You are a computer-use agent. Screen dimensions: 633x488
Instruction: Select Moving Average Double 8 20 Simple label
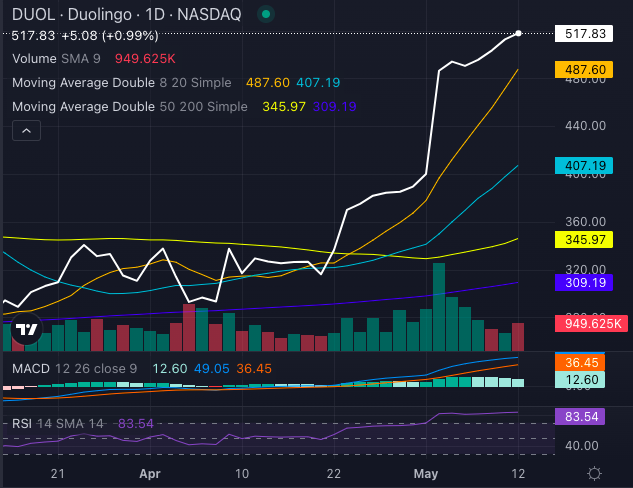122,83
